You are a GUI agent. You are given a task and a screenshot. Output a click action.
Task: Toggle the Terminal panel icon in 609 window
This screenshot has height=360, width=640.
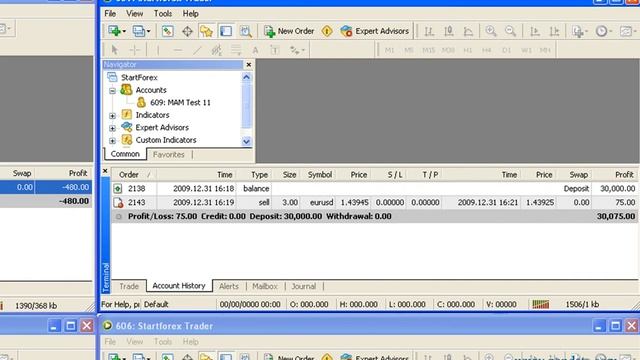226,31
